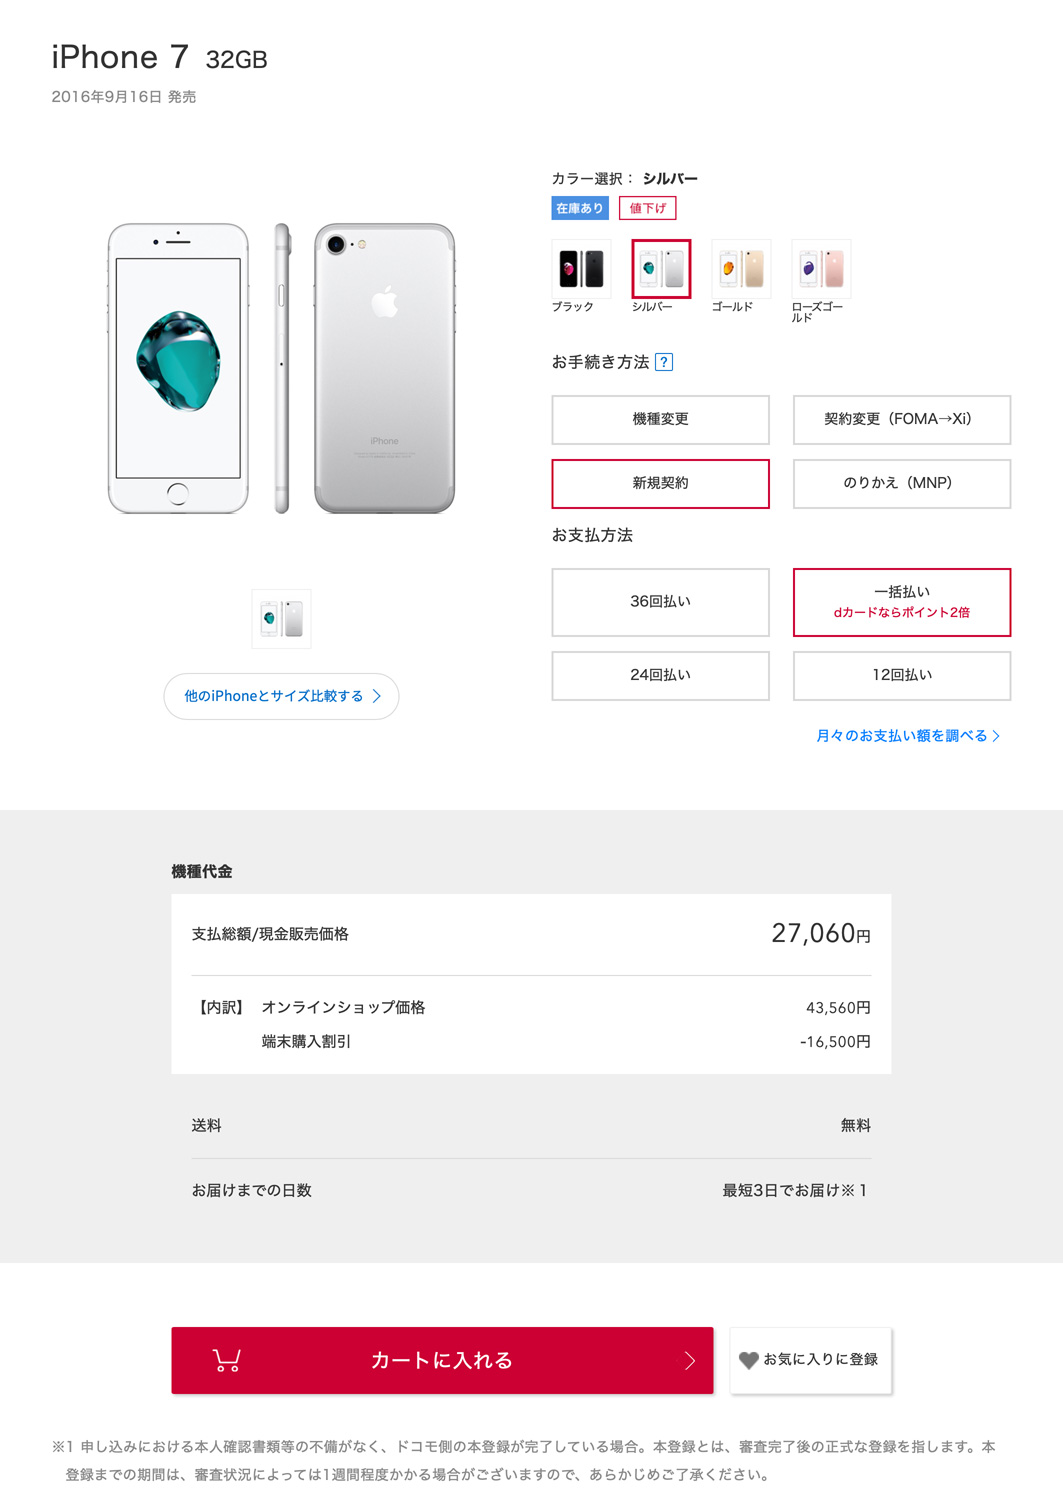Click the chevron on the カートに入れる button
Viewport: 1063px width, 1493px height.
pos(689,1360)
